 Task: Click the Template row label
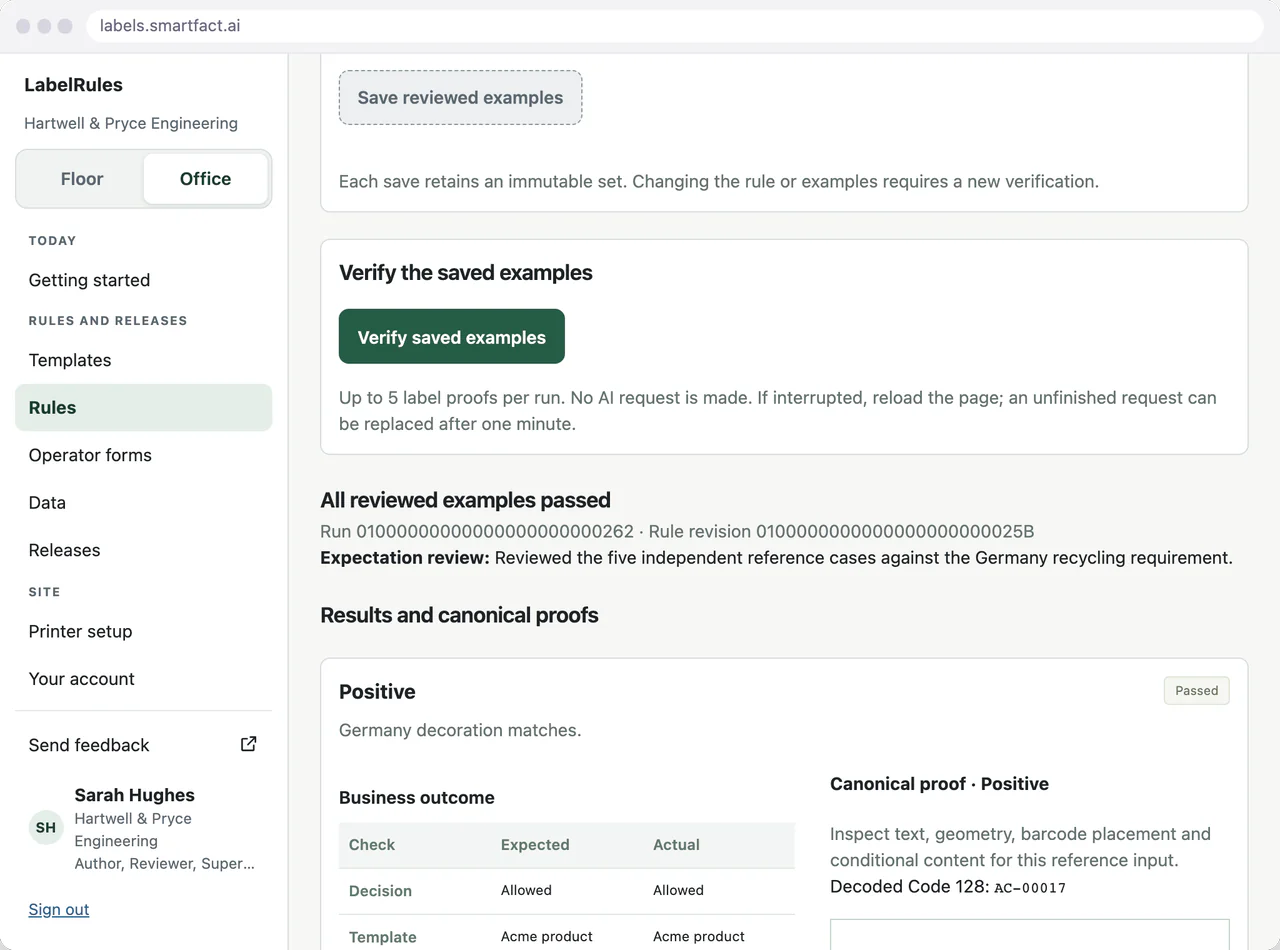pyautogui.click(x=382, y=937)
